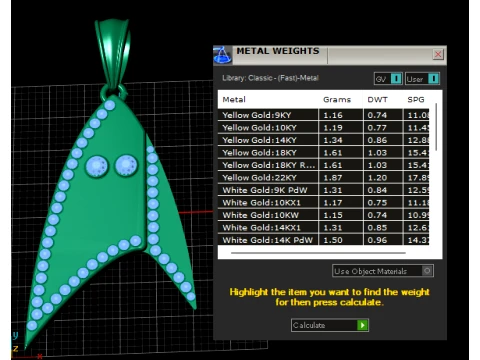The height and width of the screenshot is (360, 480).
Task: Click the left large round gem on pendant
Action: [97, 166]
